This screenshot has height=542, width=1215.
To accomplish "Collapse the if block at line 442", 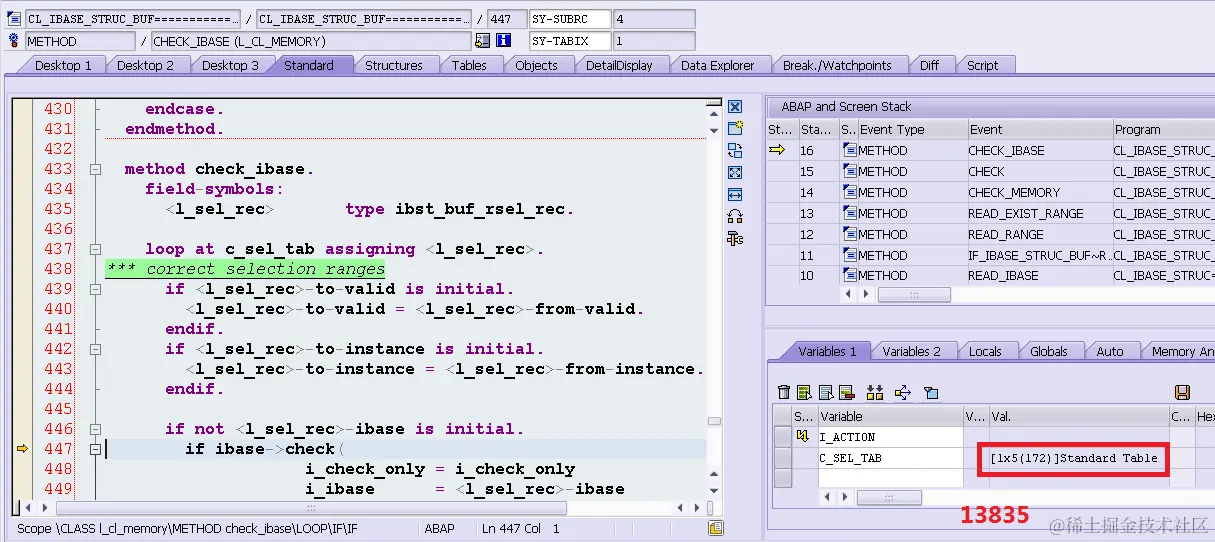I will [x=96, y=349].
